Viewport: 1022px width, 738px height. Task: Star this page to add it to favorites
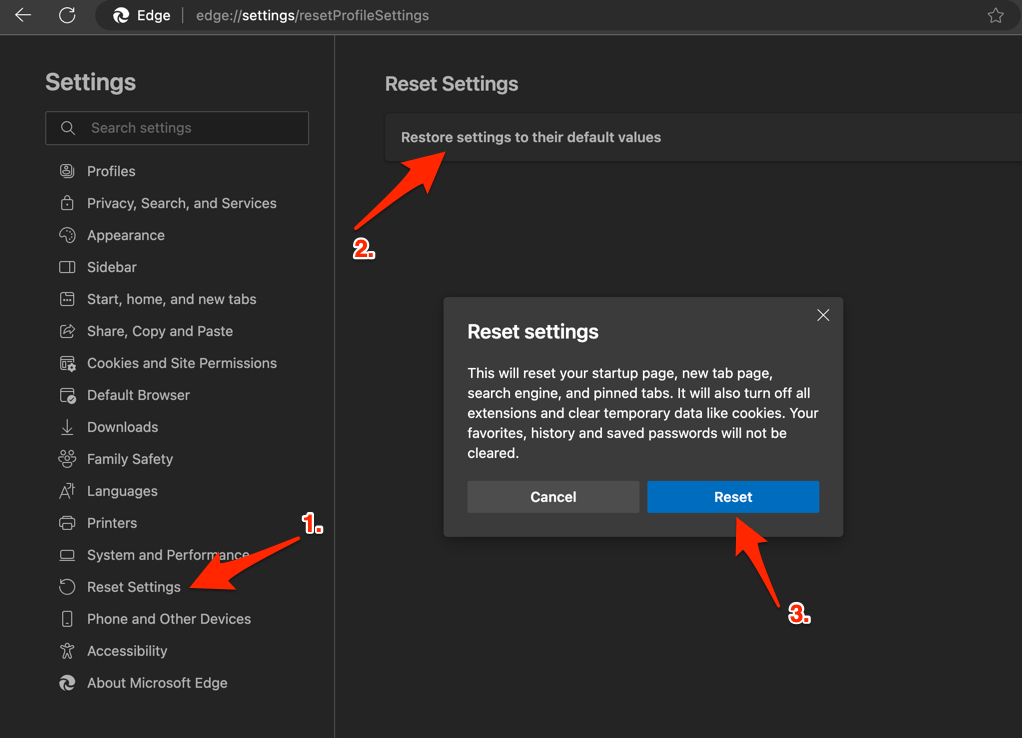(x=995, y=15)
